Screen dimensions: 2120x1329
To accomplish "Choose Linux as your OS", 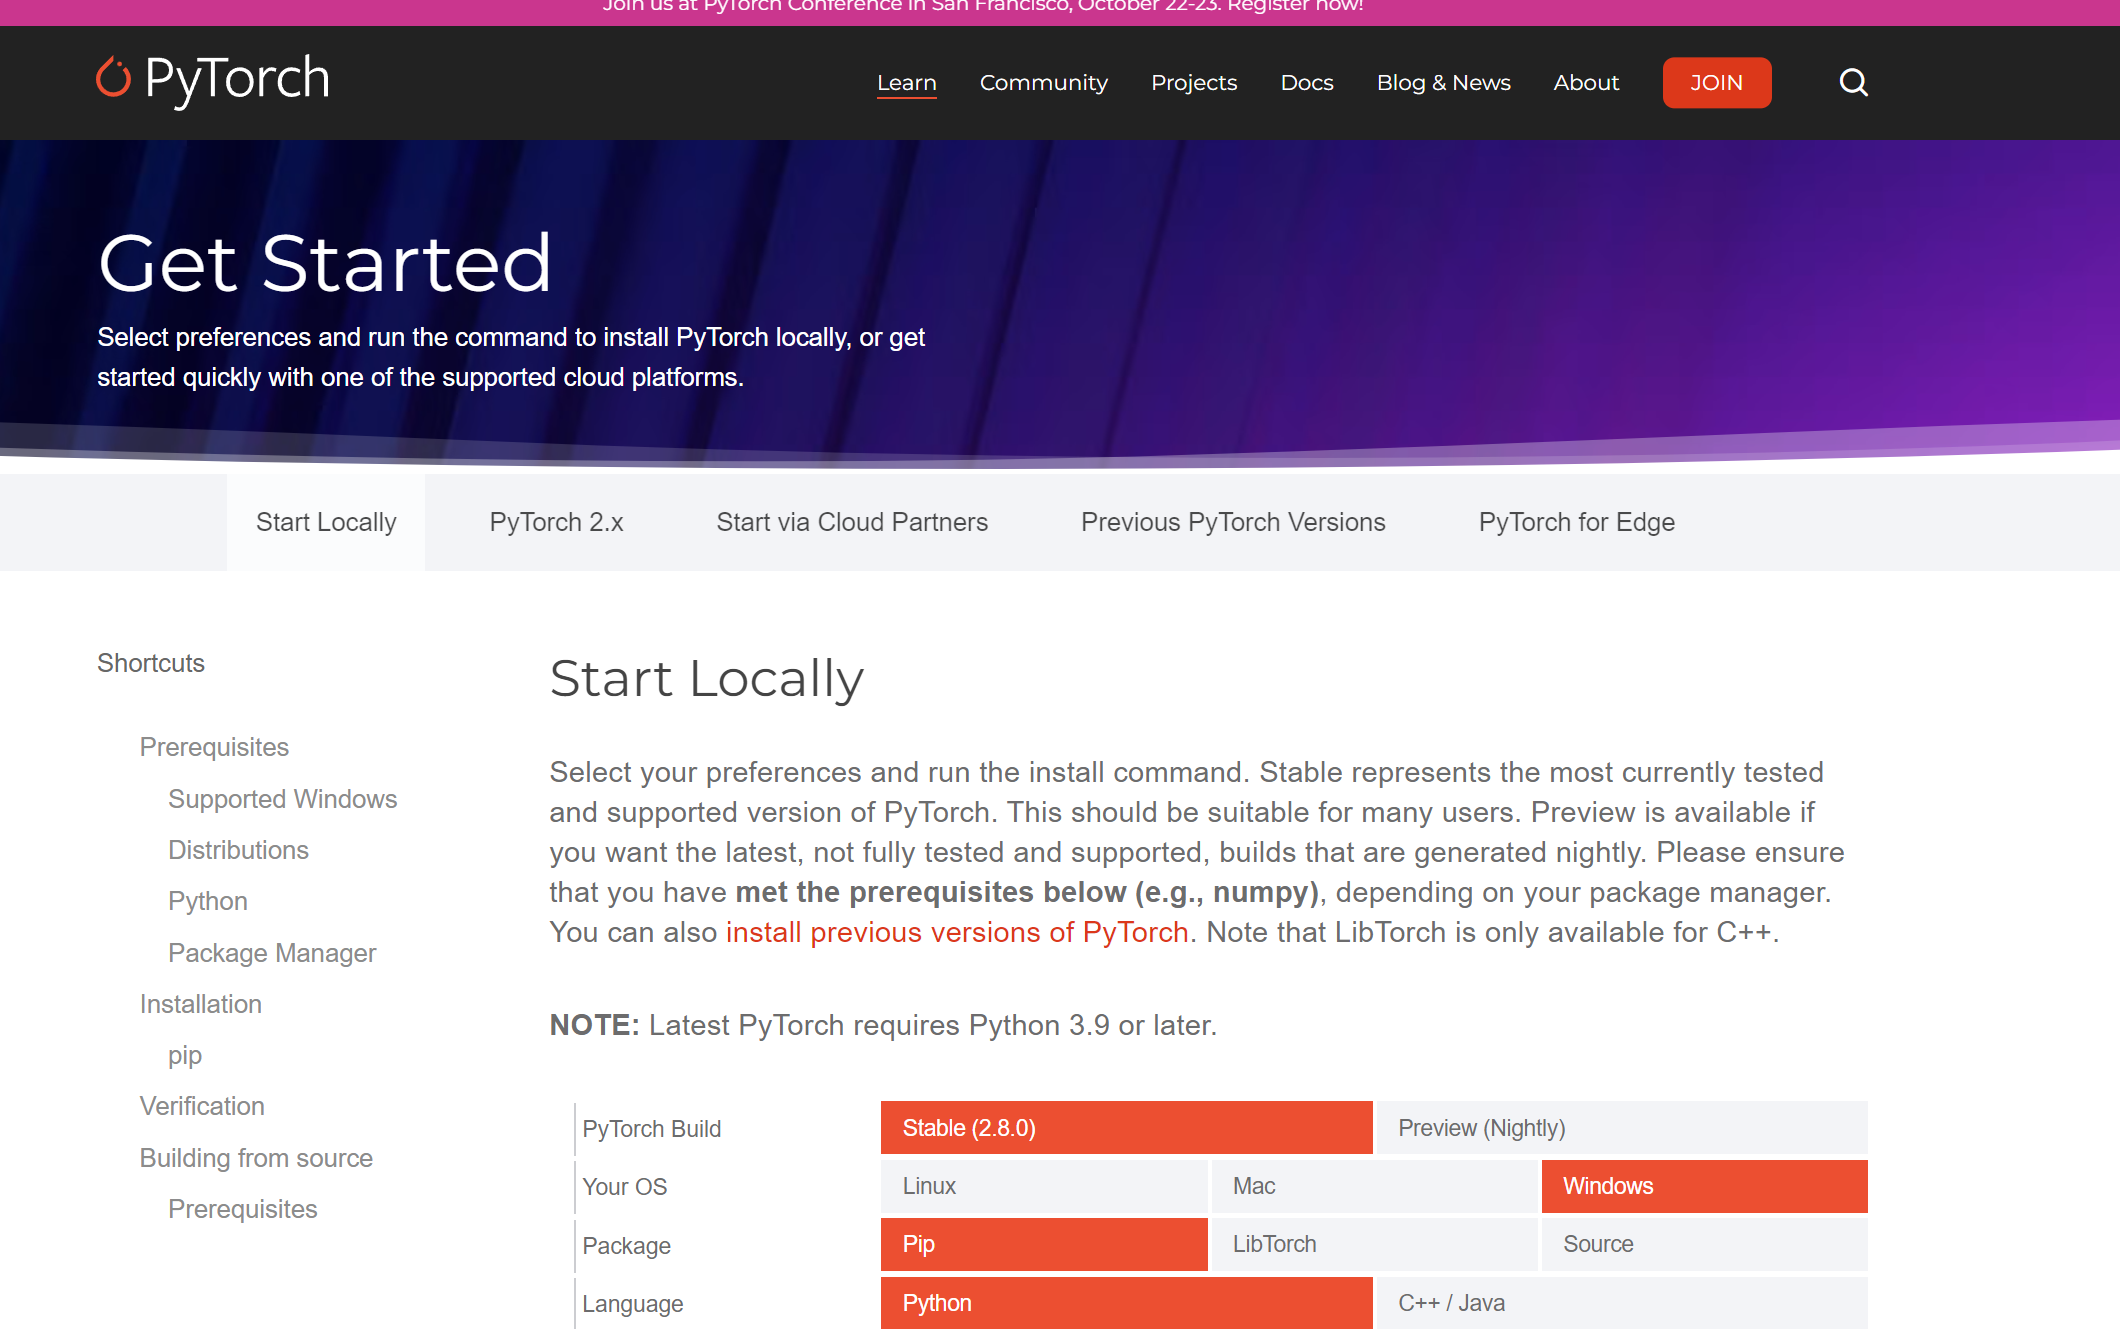I will pyautogui.click(x=1044, y=1186).
